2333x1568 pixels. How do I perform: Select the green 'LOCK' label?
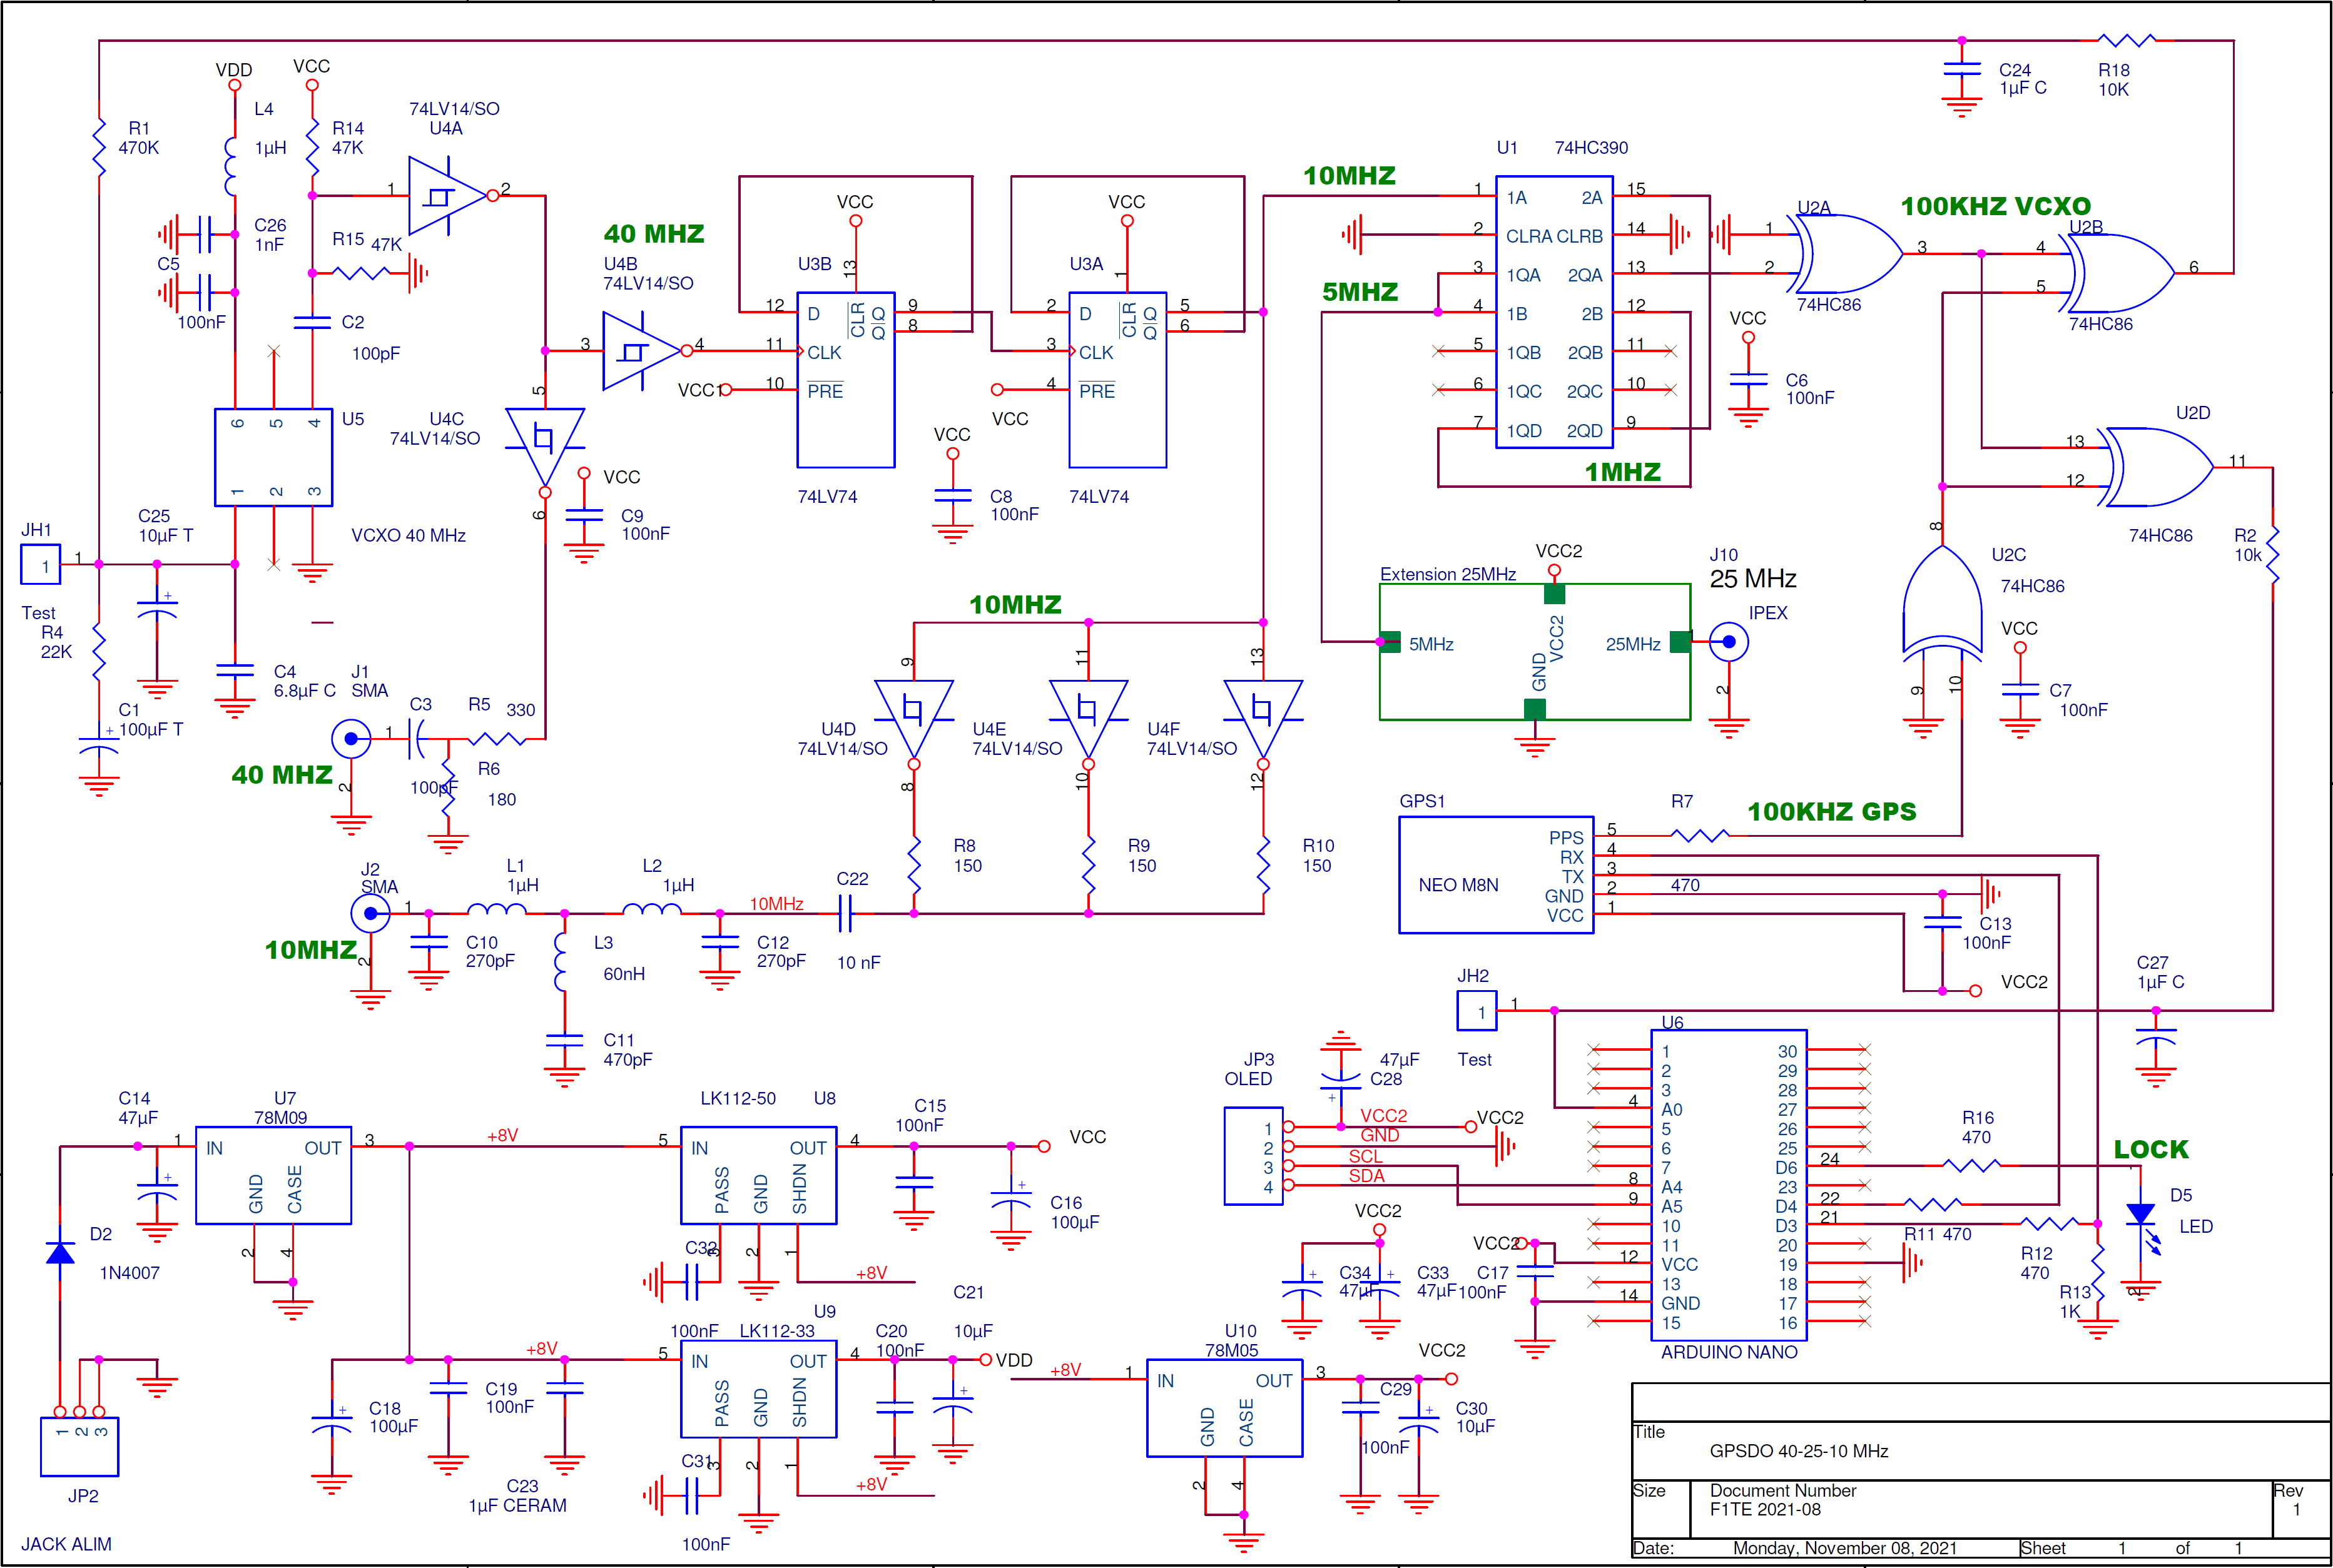(x=2151, y=1150)
